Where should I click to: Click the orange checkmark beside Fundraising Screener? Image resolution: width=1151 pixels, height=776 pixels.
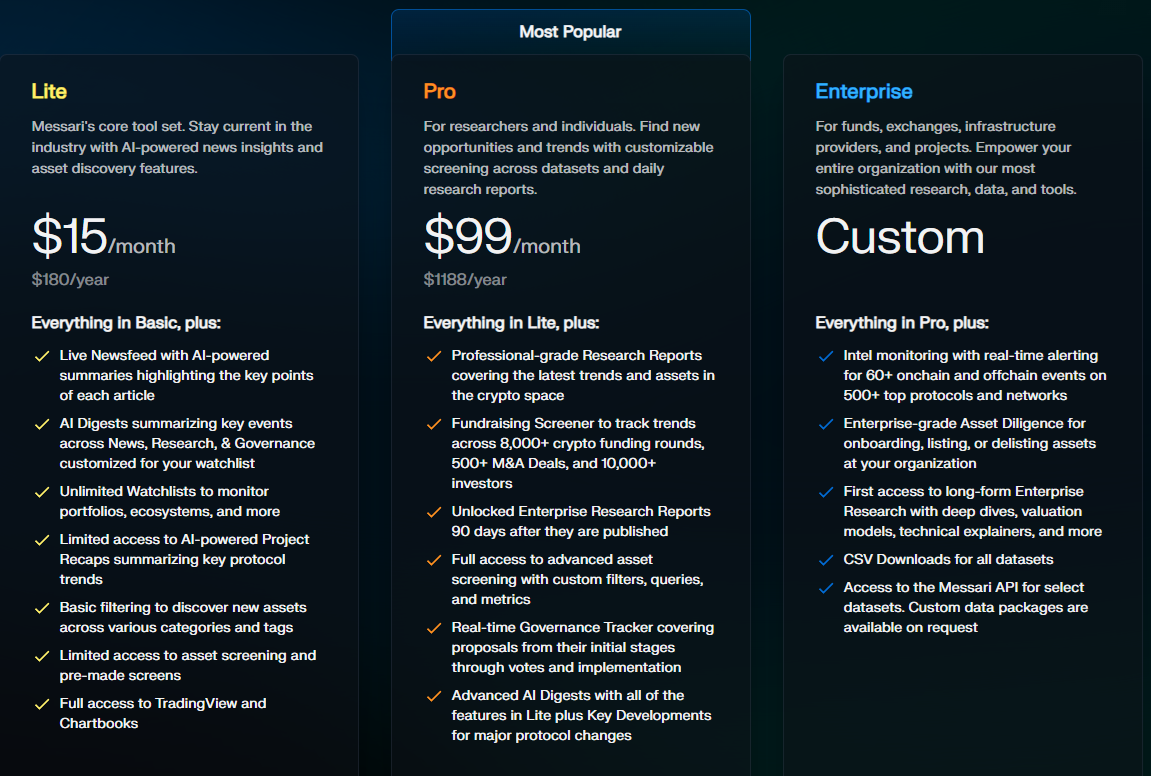click(433, 424)
